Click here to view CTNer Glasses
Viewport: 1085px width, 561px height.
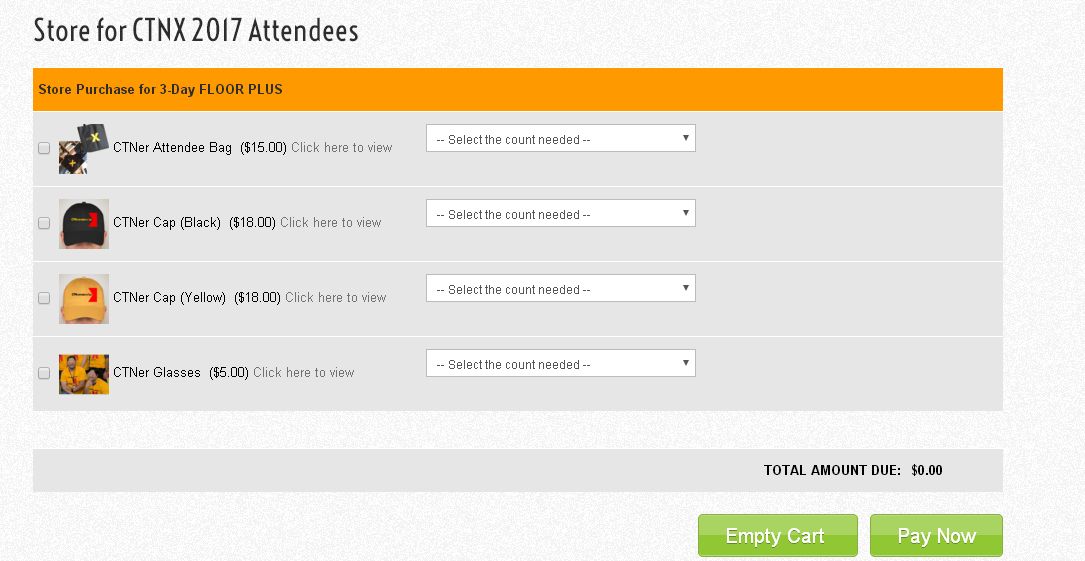pyautogui.click(x=303, y=373)
